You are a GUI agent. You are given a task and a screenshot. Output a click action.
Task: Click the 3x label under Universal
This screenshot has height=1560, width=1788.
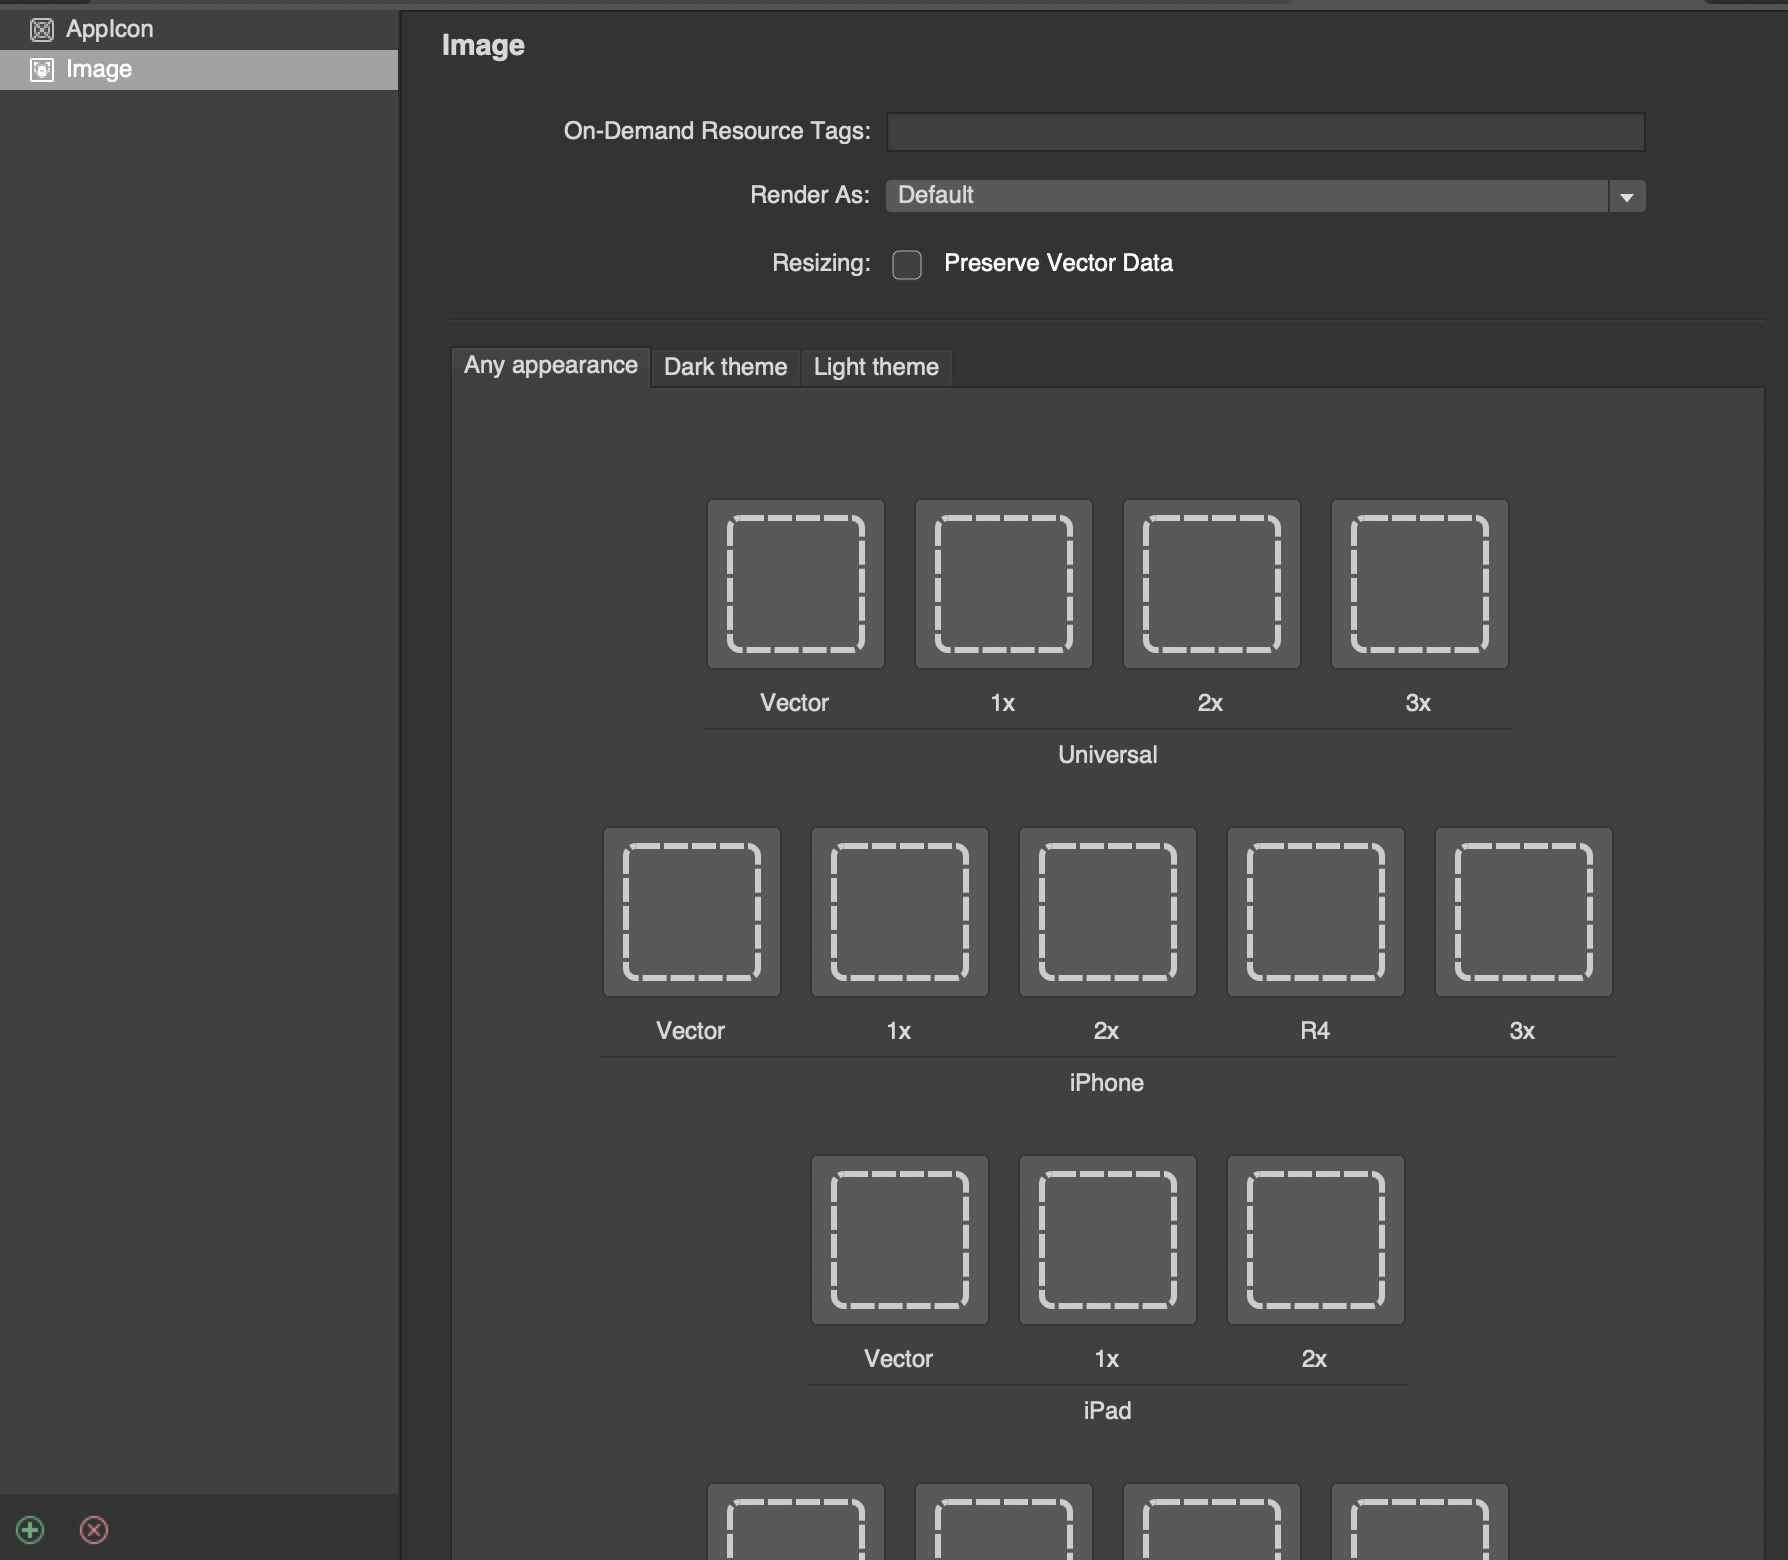1418,703
